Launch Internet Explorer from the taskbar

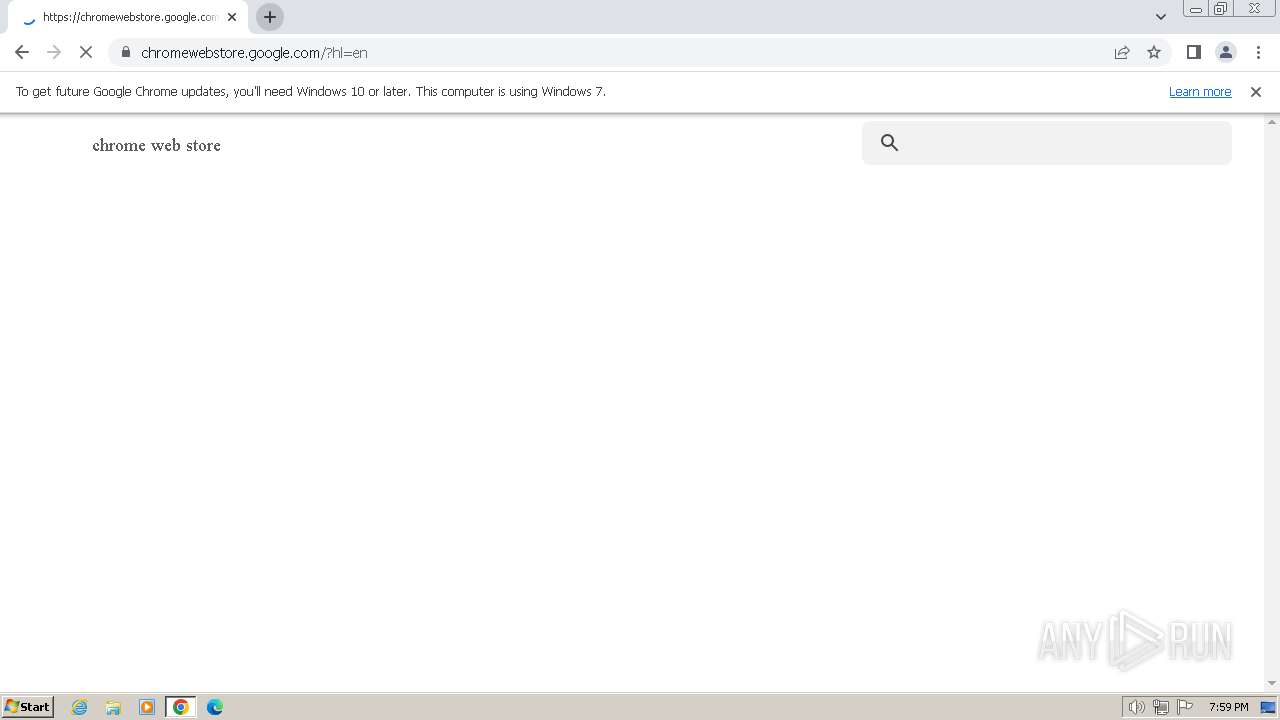coord(80,707)
